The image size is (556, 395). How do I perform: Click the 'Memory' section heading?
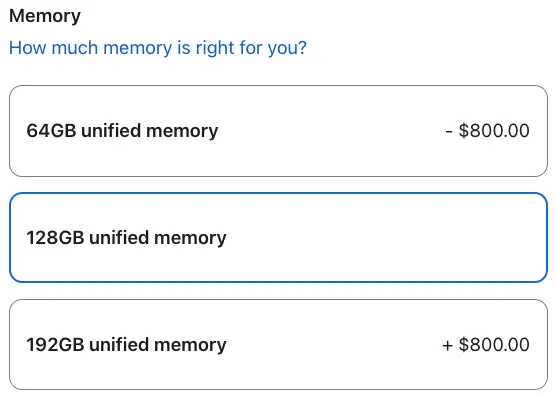pos(45,16)
